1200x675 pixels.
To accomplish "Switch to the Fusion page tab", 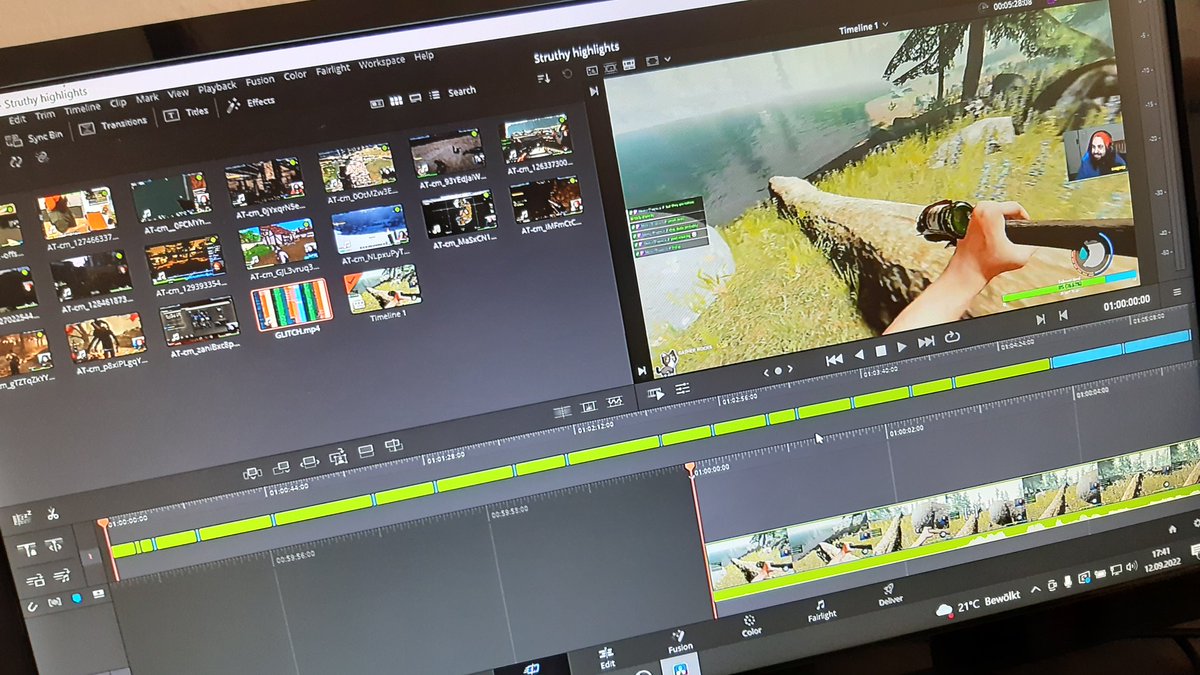I will click(680, 641).
